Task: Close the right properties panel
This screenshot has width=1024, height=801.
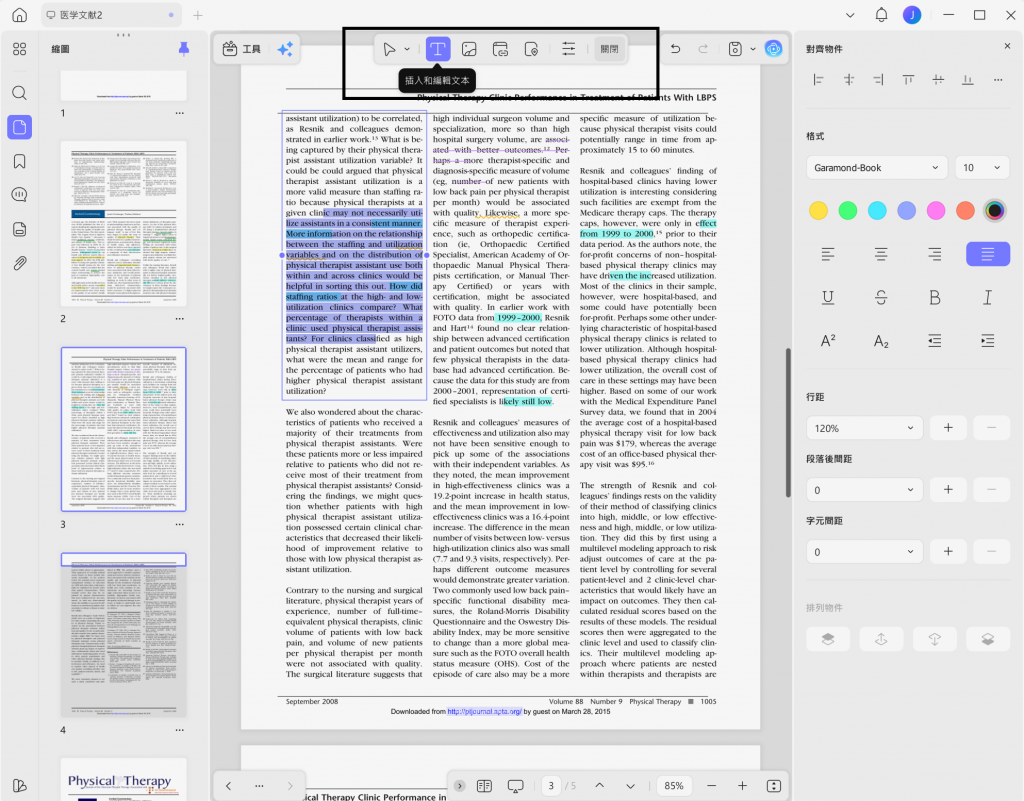Action: click(x=1007, y=46)
